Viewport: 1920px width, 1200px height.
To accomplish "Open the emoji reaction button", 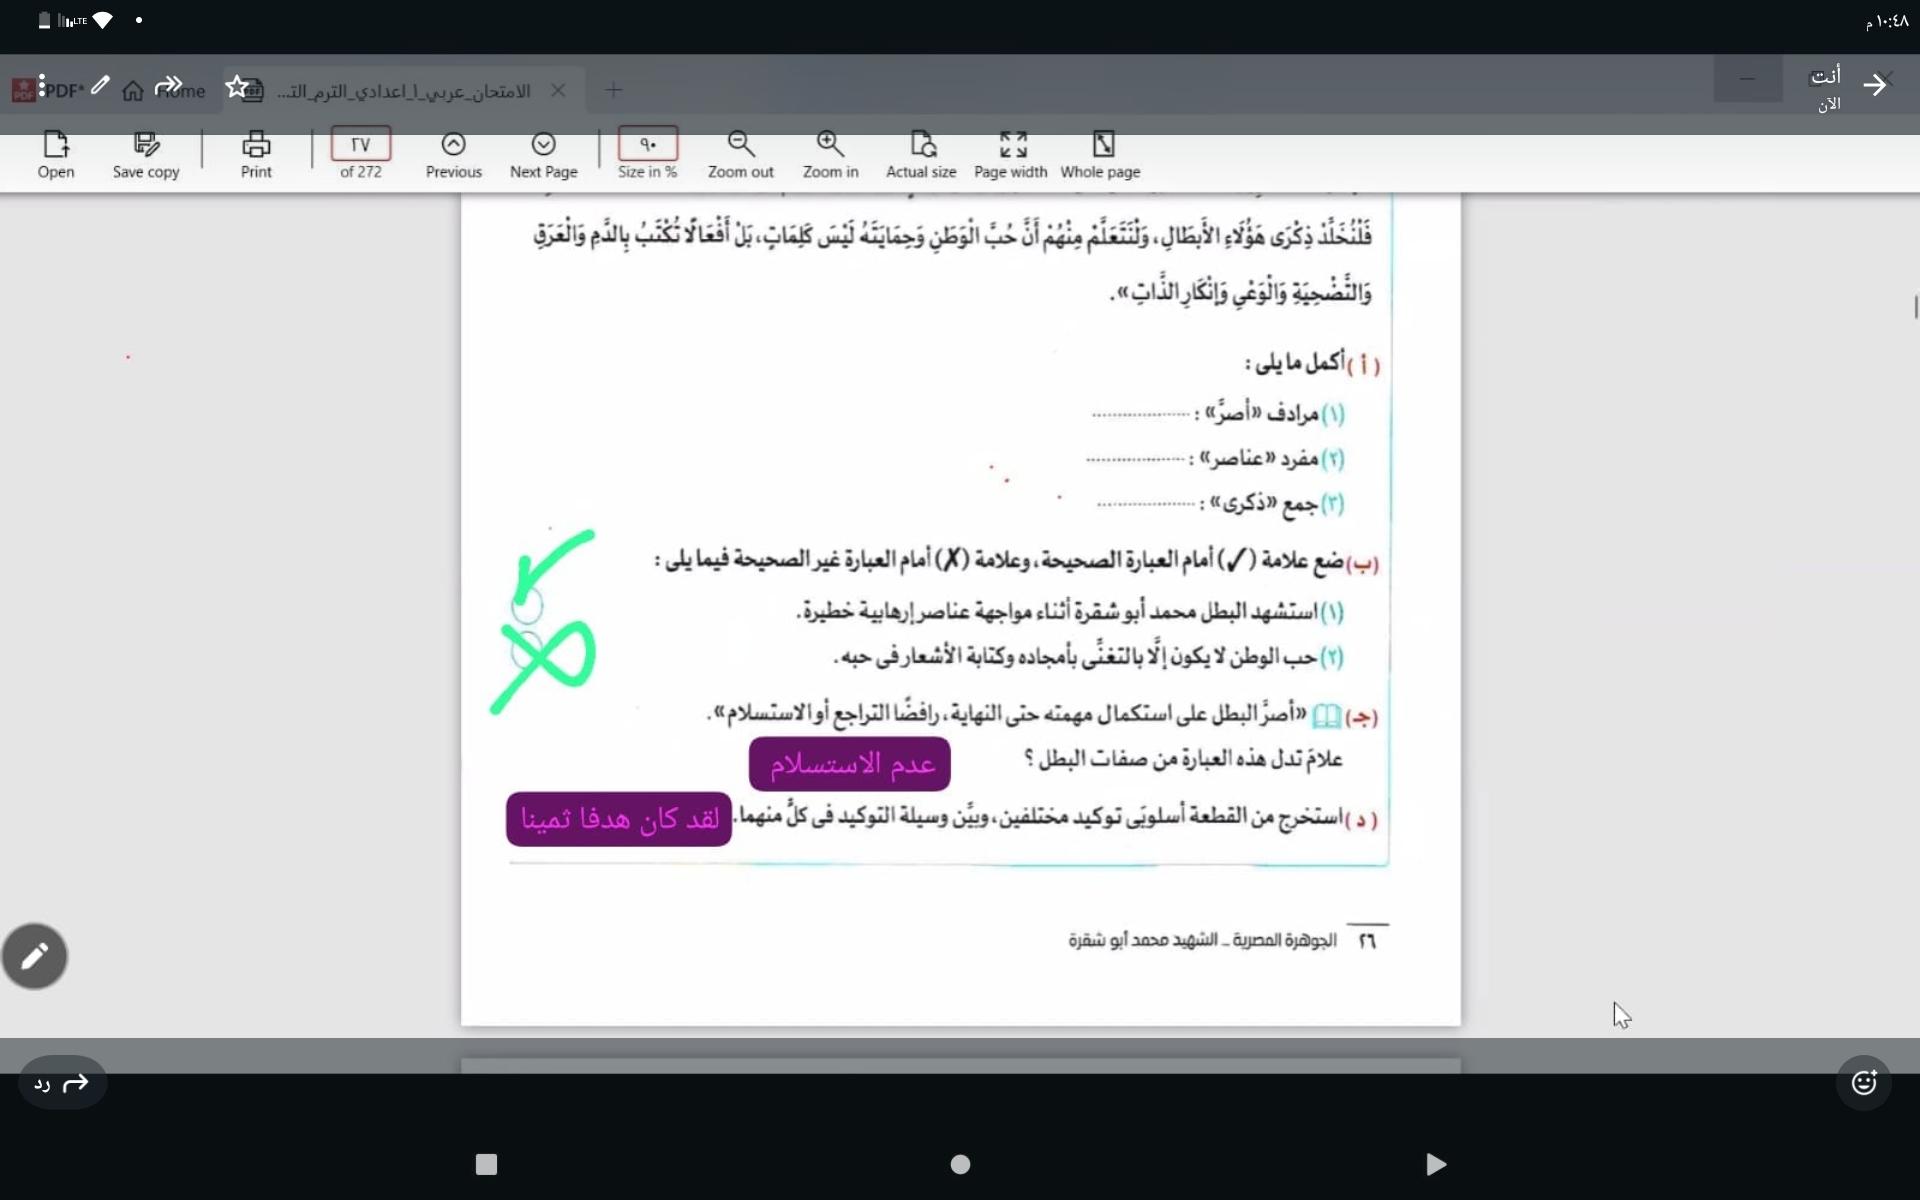I will 1863,1083.
